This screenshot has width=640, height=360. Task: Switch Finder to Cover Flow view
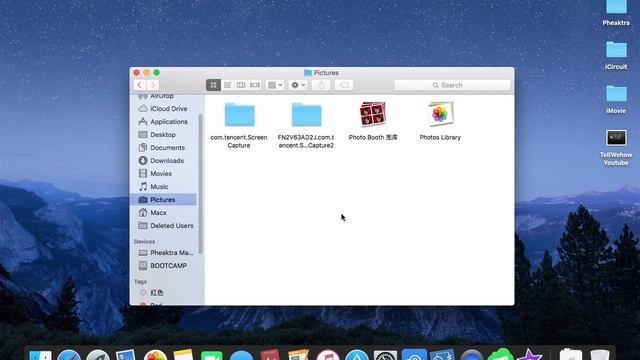(x=255, y=85)
